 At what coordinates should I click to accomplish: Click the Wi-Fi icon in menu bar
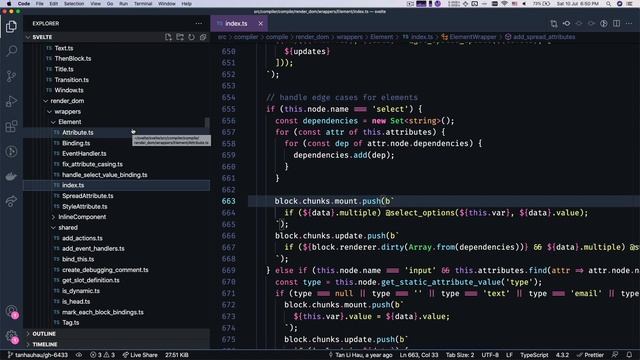[504, 4]
